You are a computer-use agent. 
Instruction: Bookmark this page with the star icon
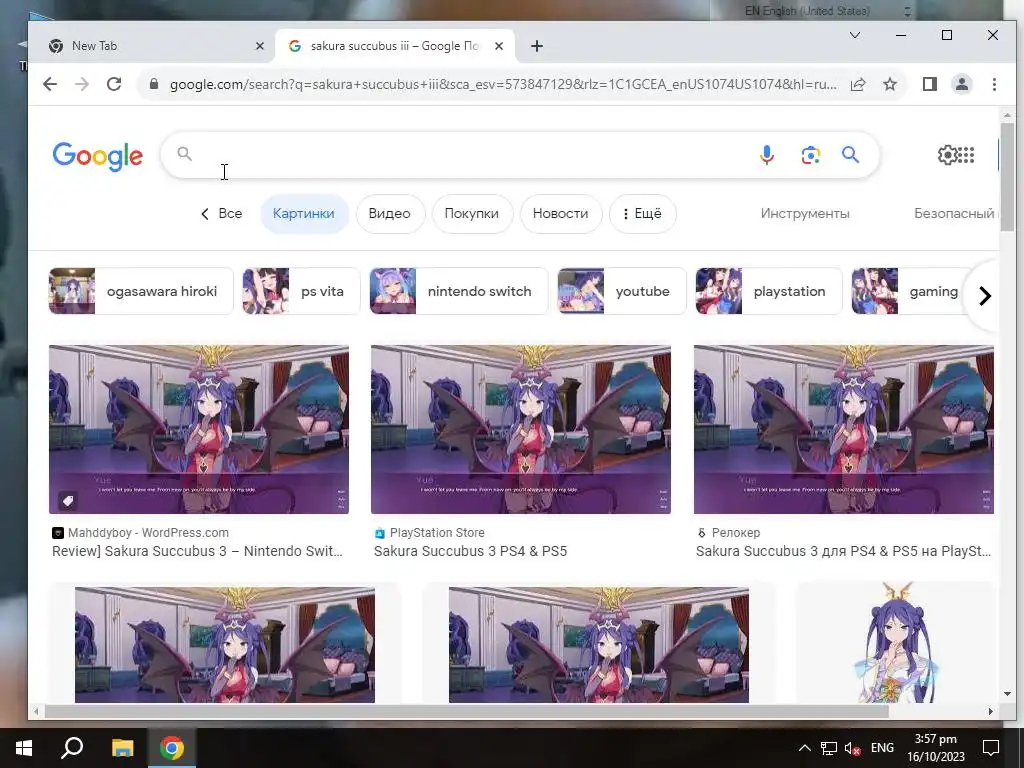[x=890, y=84]
